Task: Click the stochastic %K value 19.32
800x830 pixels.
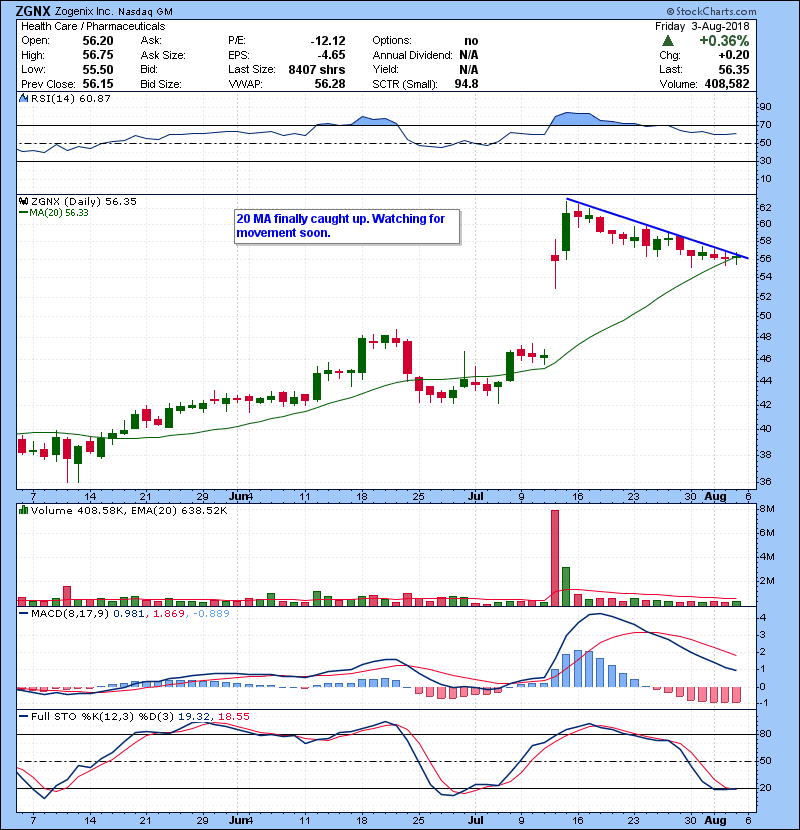Action: pyautogui.click(x=194, y=717)
